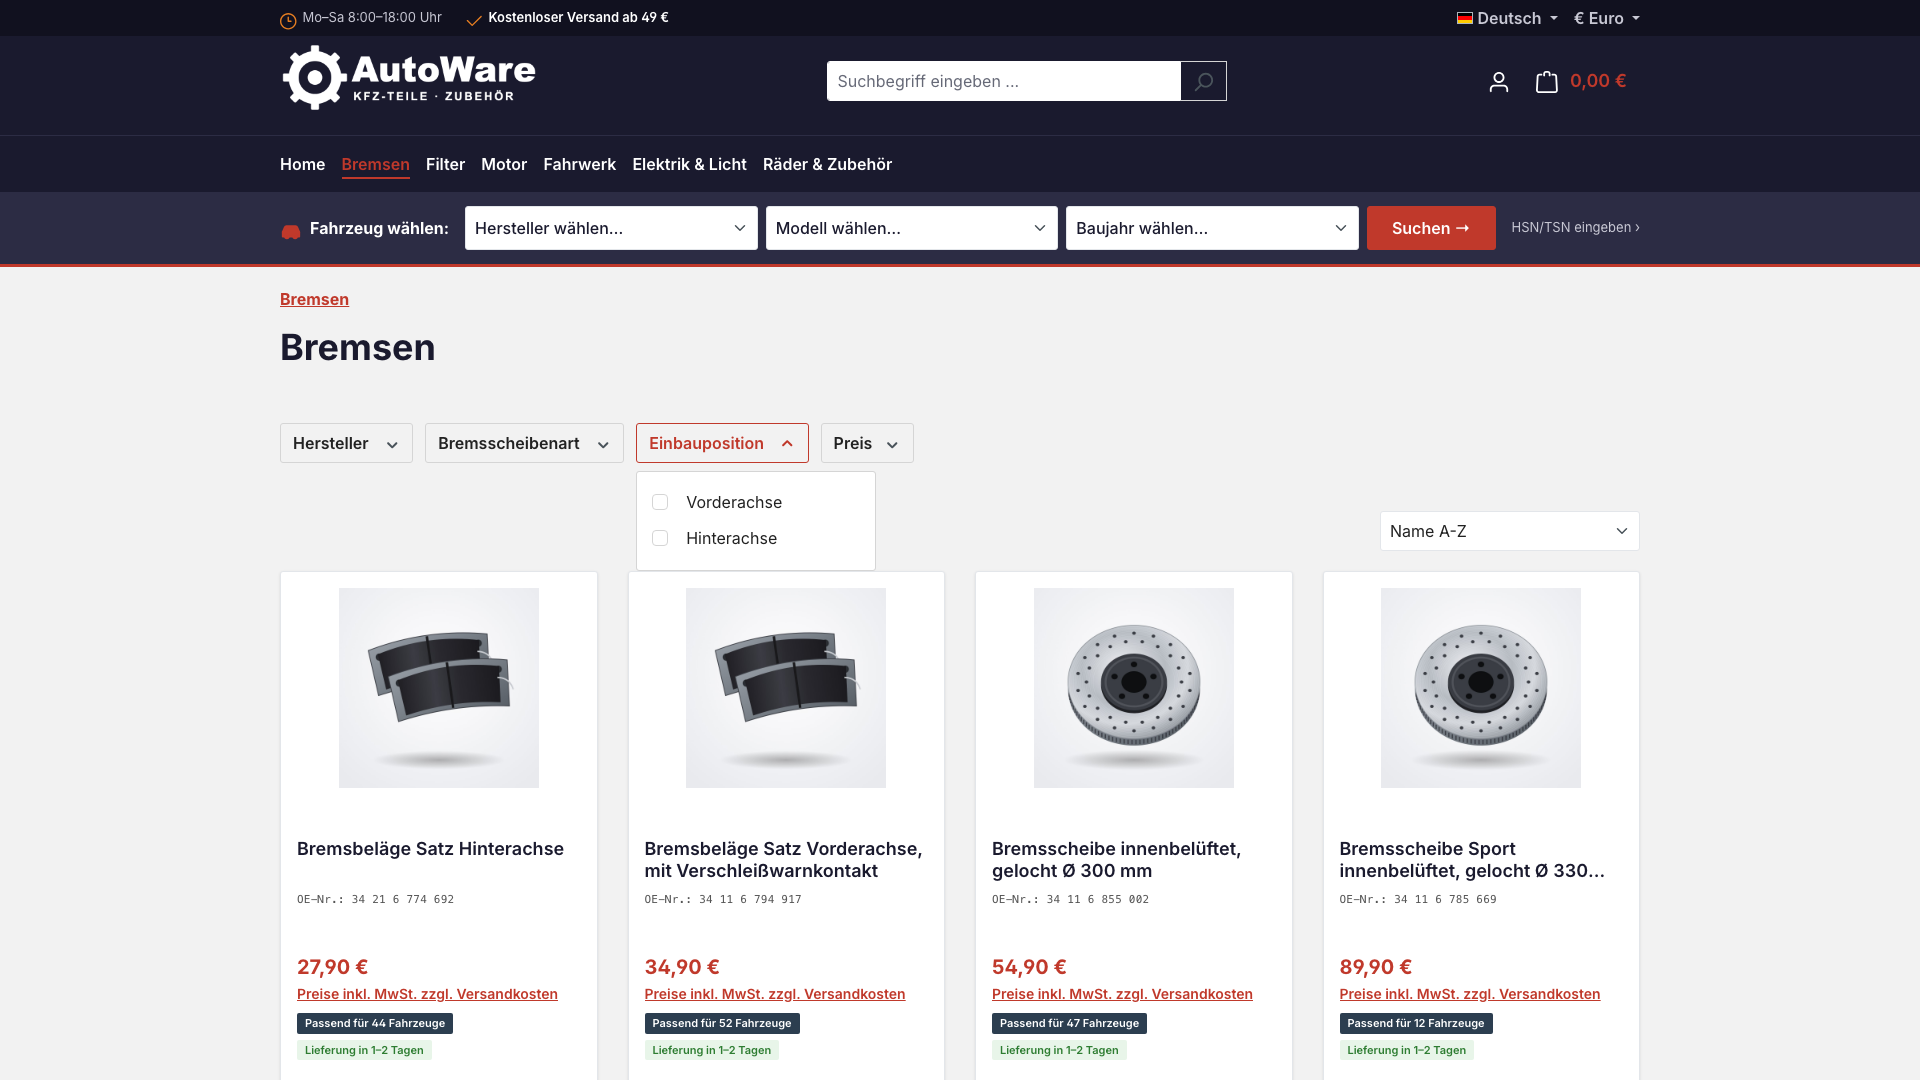Follow the HSN/TSN eingeben link
This screenshot has height=1080, width=1920.
pos(1575,228)
